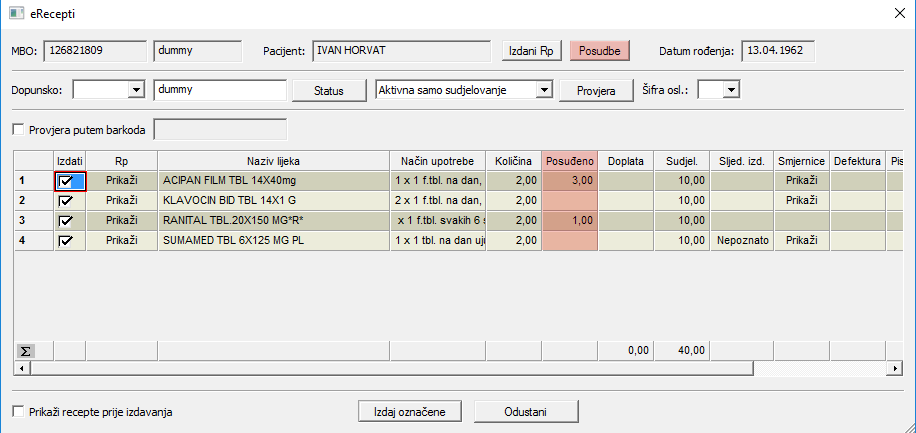916x433 pixels.
Task: Click Nepoznato in Sljed. izd. column
Action: tap(741, 241)
